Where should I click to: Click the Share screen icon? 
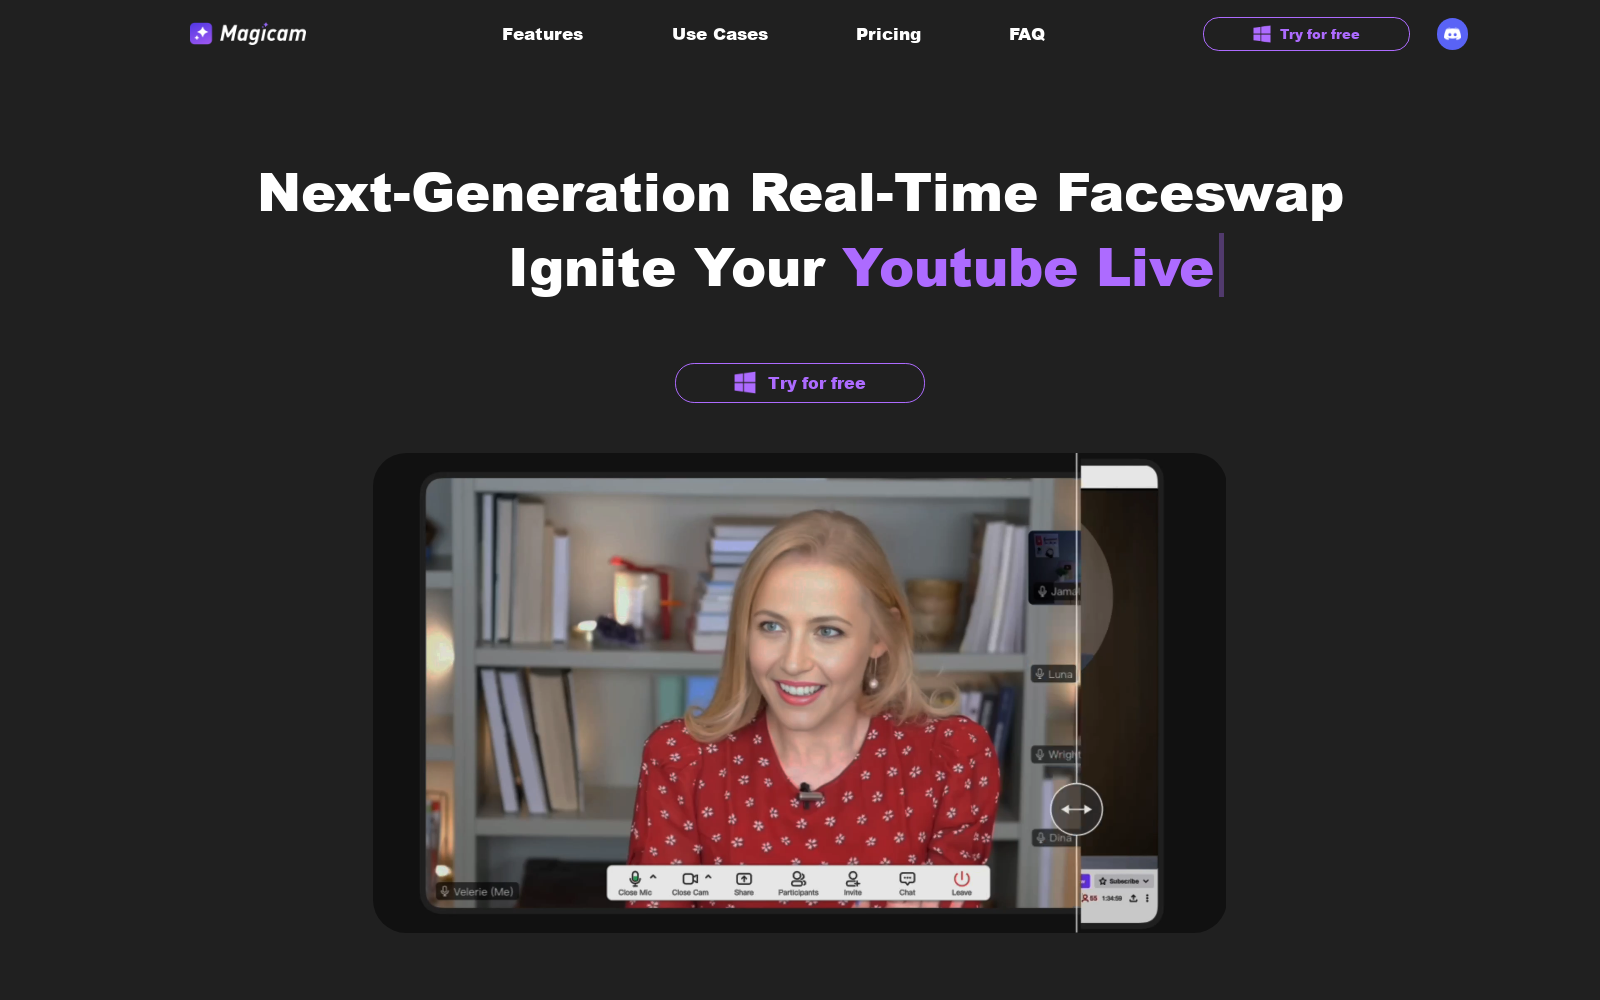pyautogui.click(x=744, y=880)
